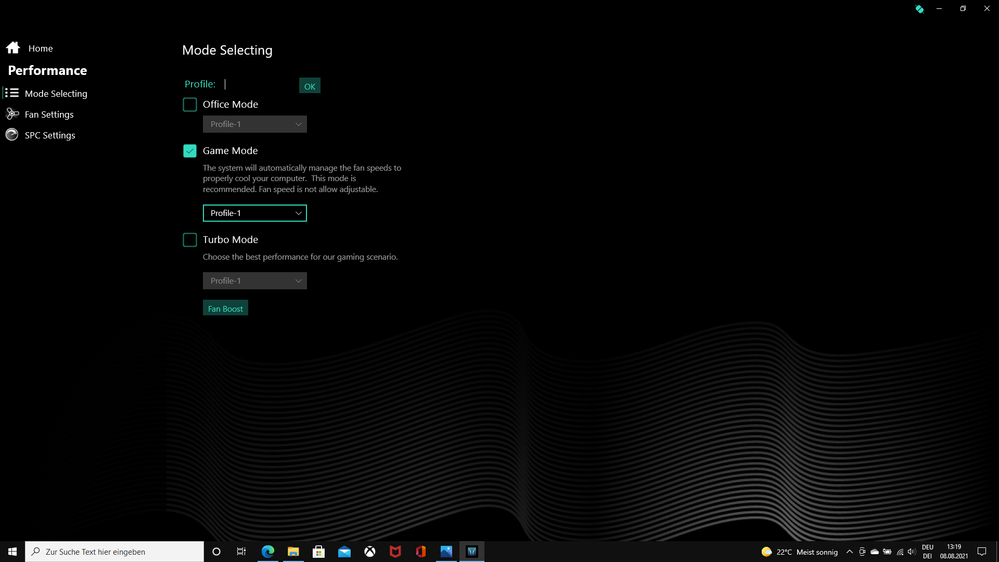This screenshot has height=562, width=999.
Task: Open weather widget 22°C Meist sonnig
Action: coord(800,552)
